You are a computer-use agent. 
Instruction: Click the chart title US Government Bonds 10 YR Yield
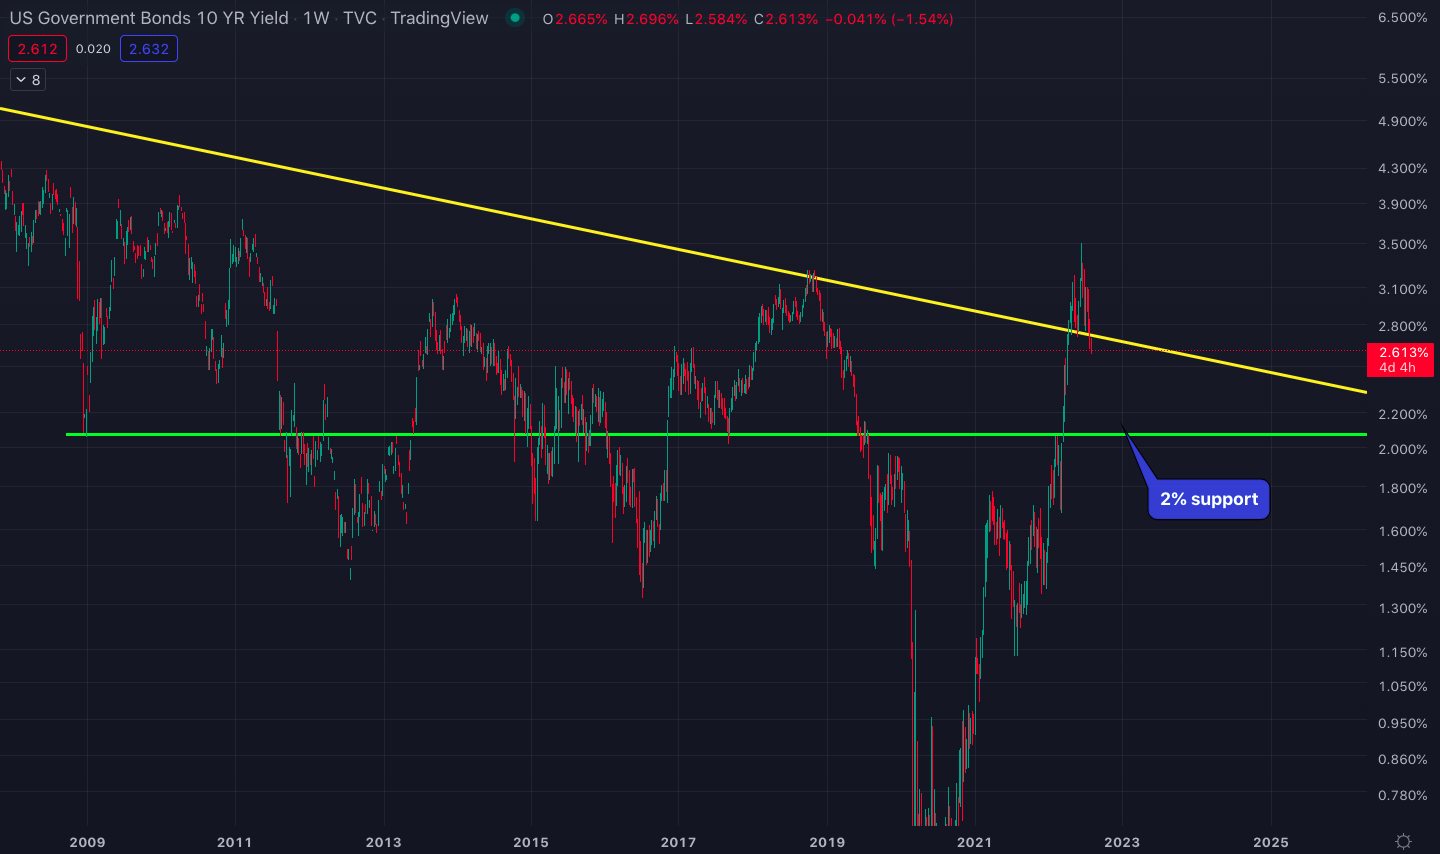click(x=149, y=18)
